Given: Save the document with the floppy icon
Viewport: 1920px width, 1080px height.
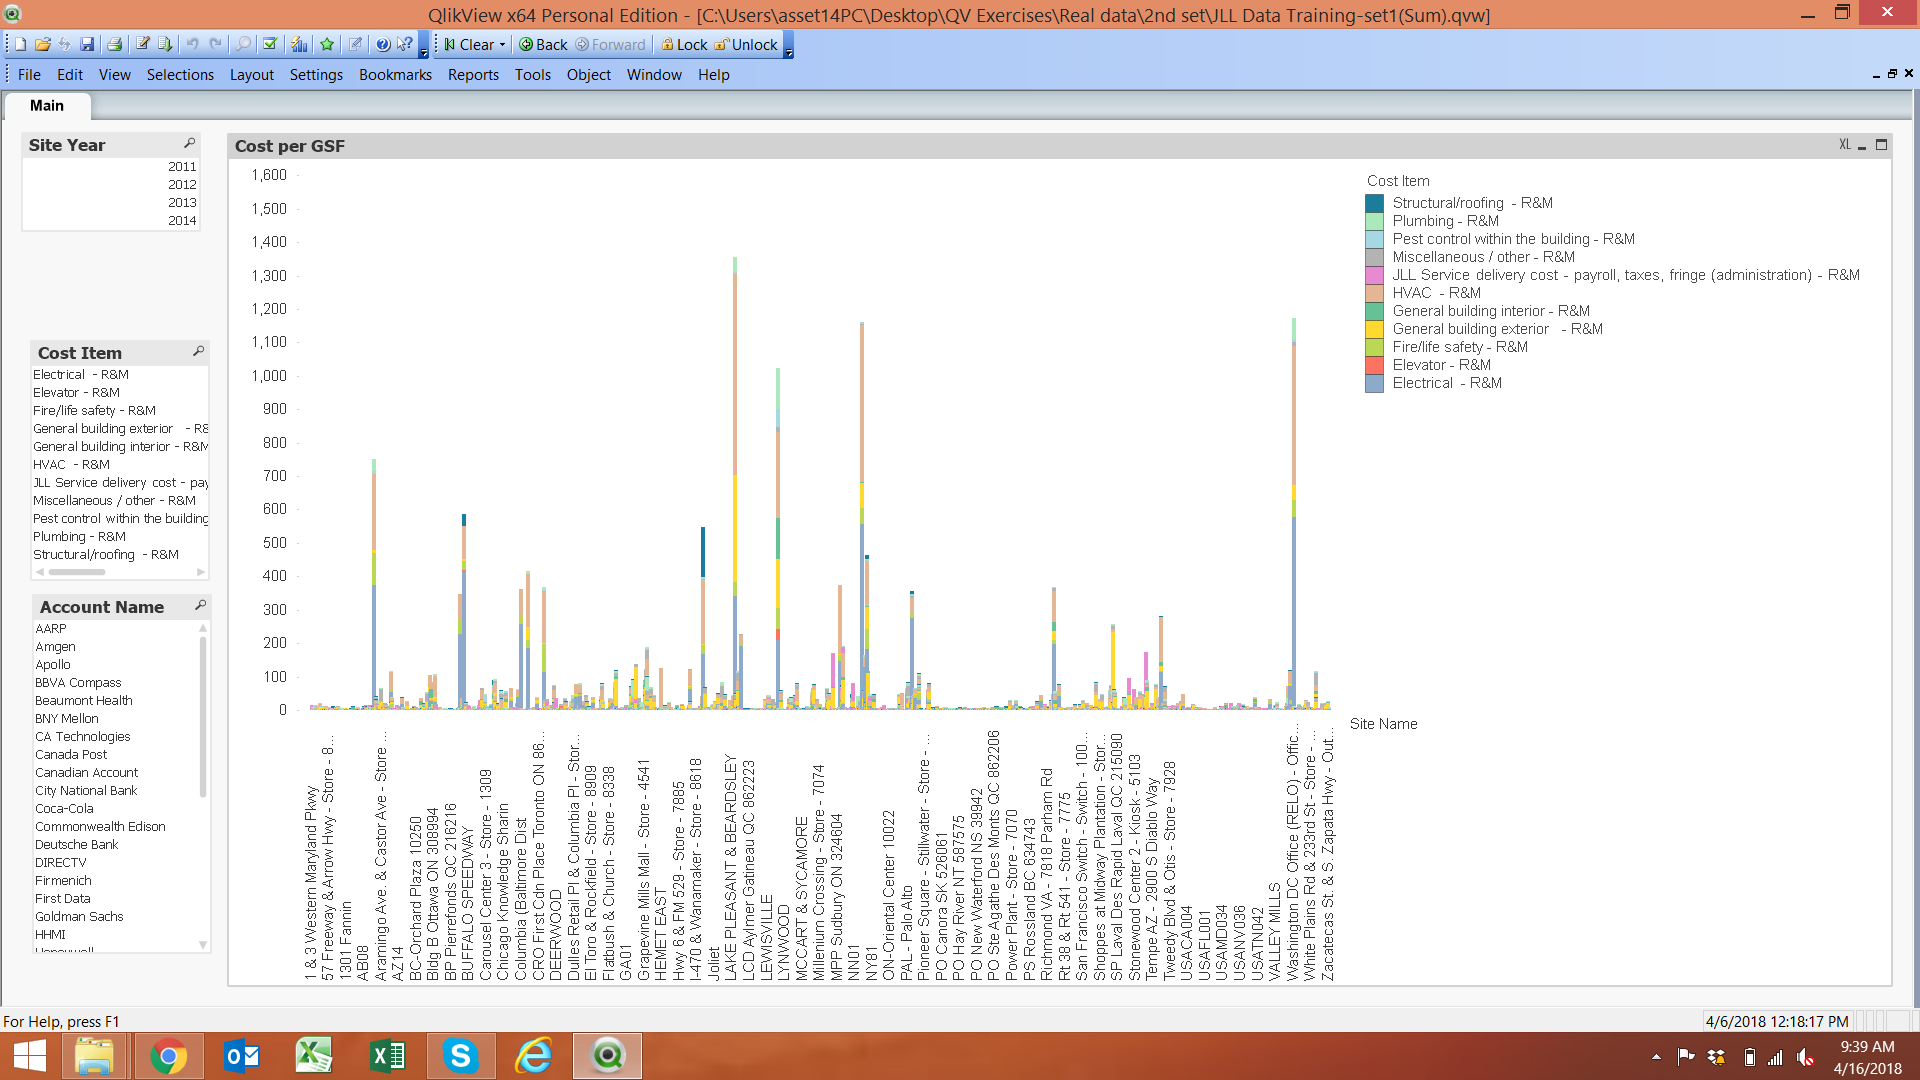Looking at the screenshot, I should pyautogui.click(x=87, y=45).
